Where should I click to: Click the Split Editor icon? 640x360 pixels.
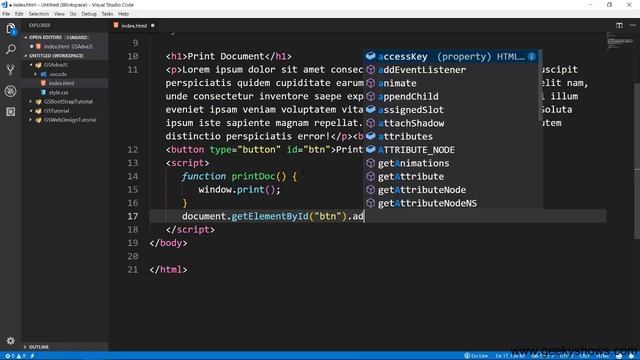pos(619,25)
